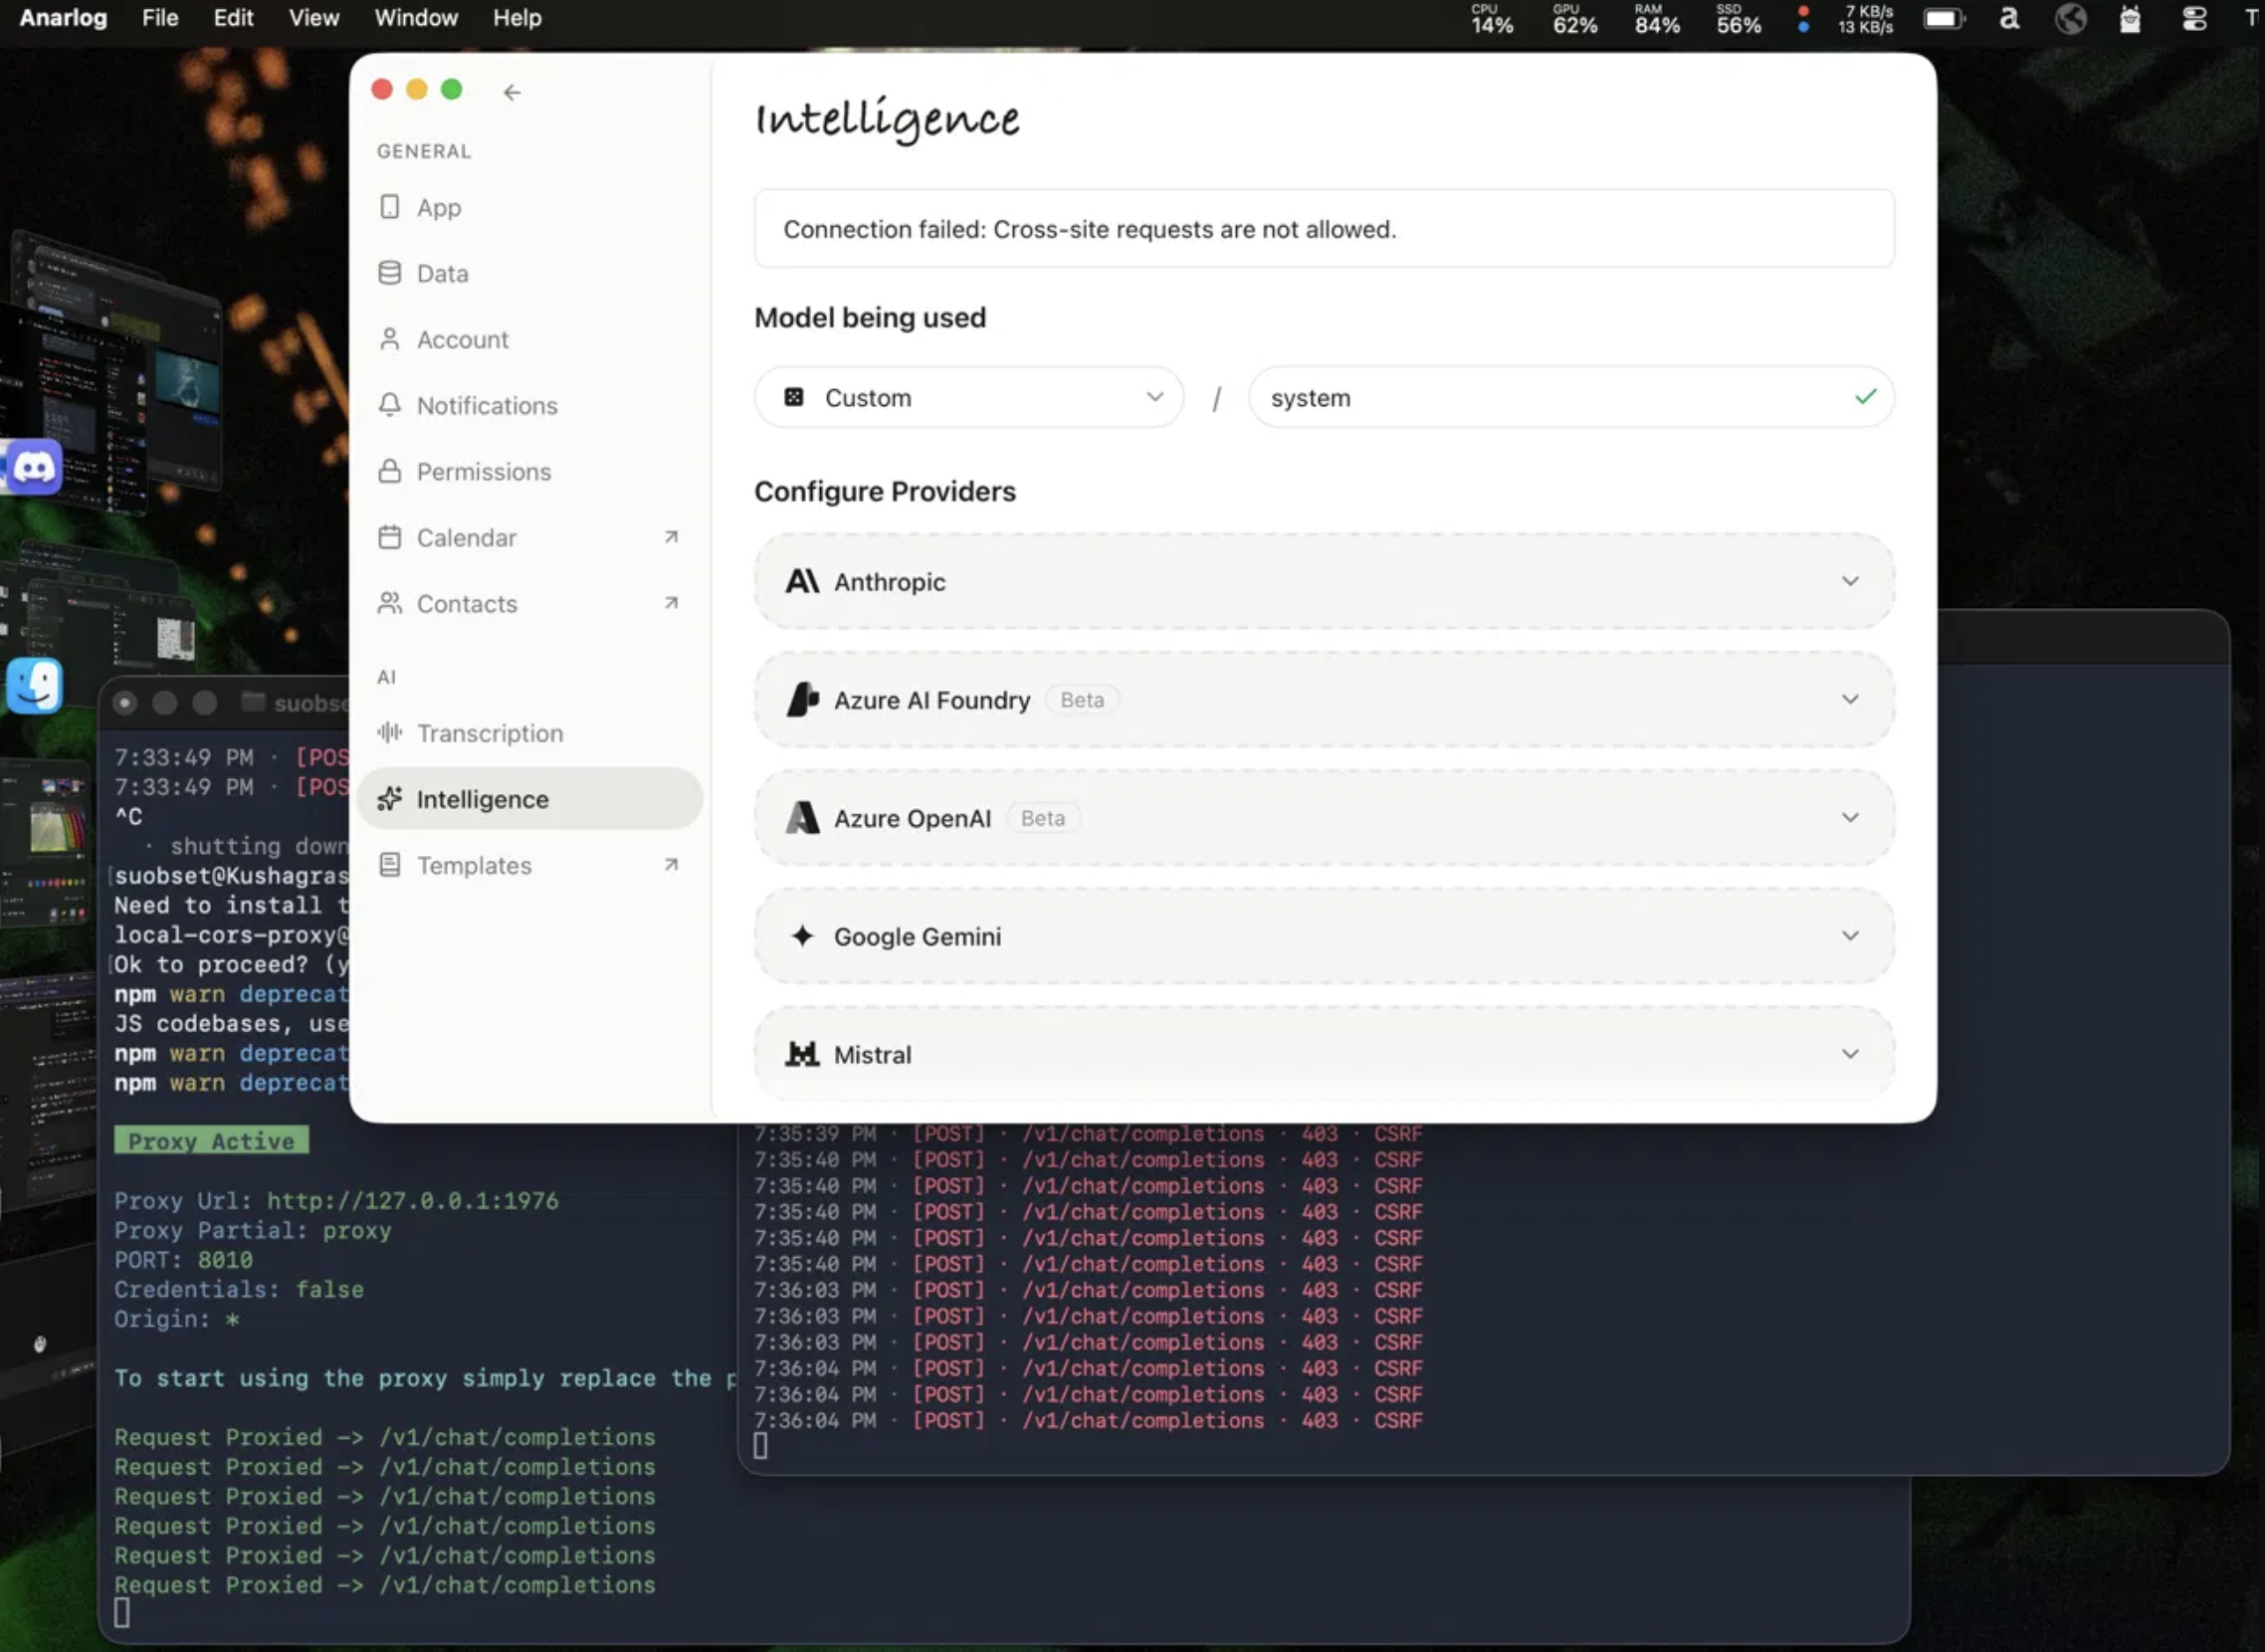2265x1652 pixels.
Task: Click the CPU 14% menu bar stat
Action: click(x=1491, y=19)
